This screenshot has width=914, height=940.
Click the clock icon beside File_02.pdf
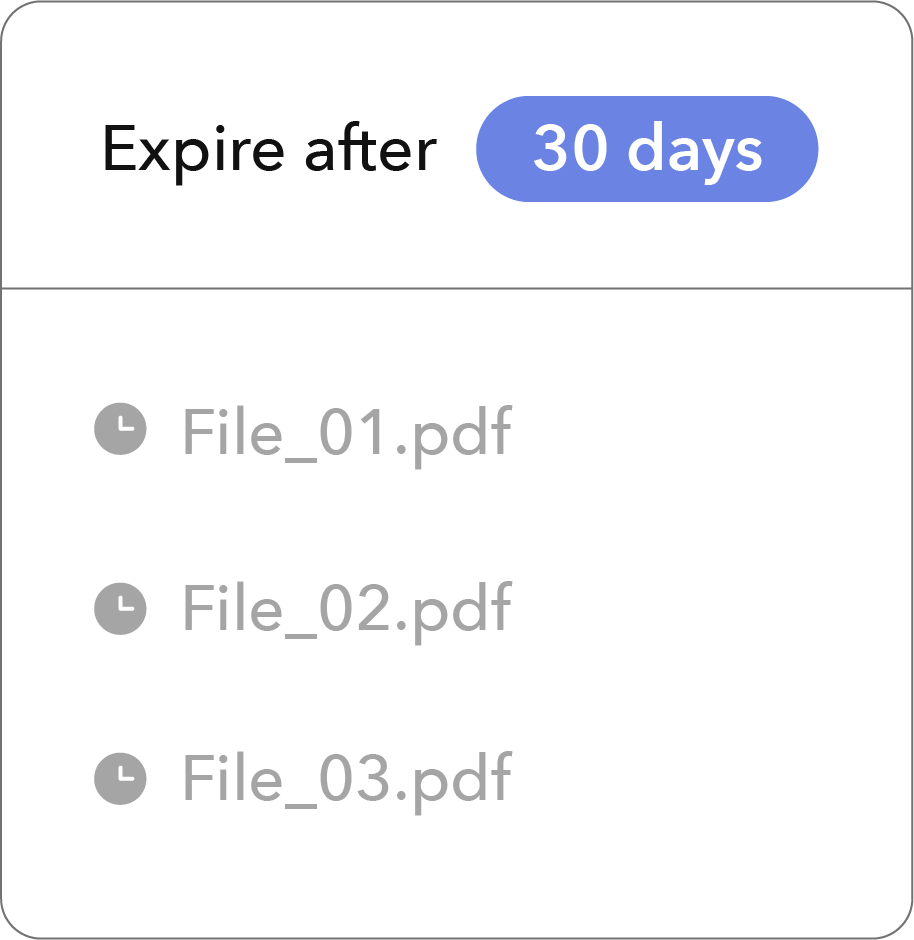coord(120,608)
